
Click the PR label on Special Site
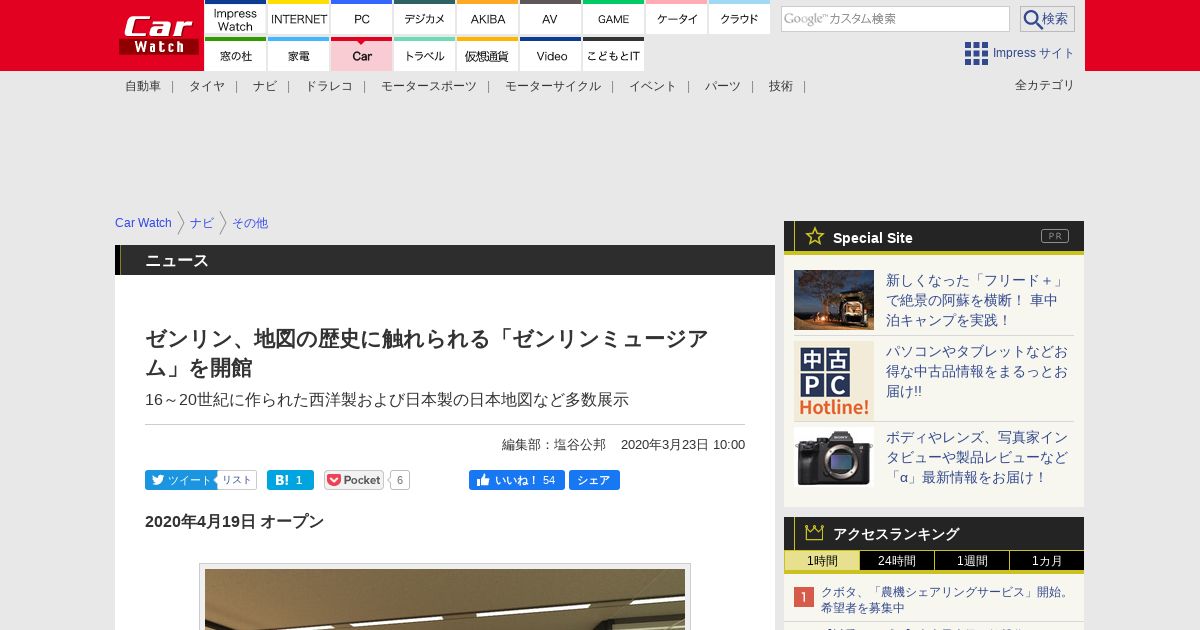click(x=1055, y=236)
